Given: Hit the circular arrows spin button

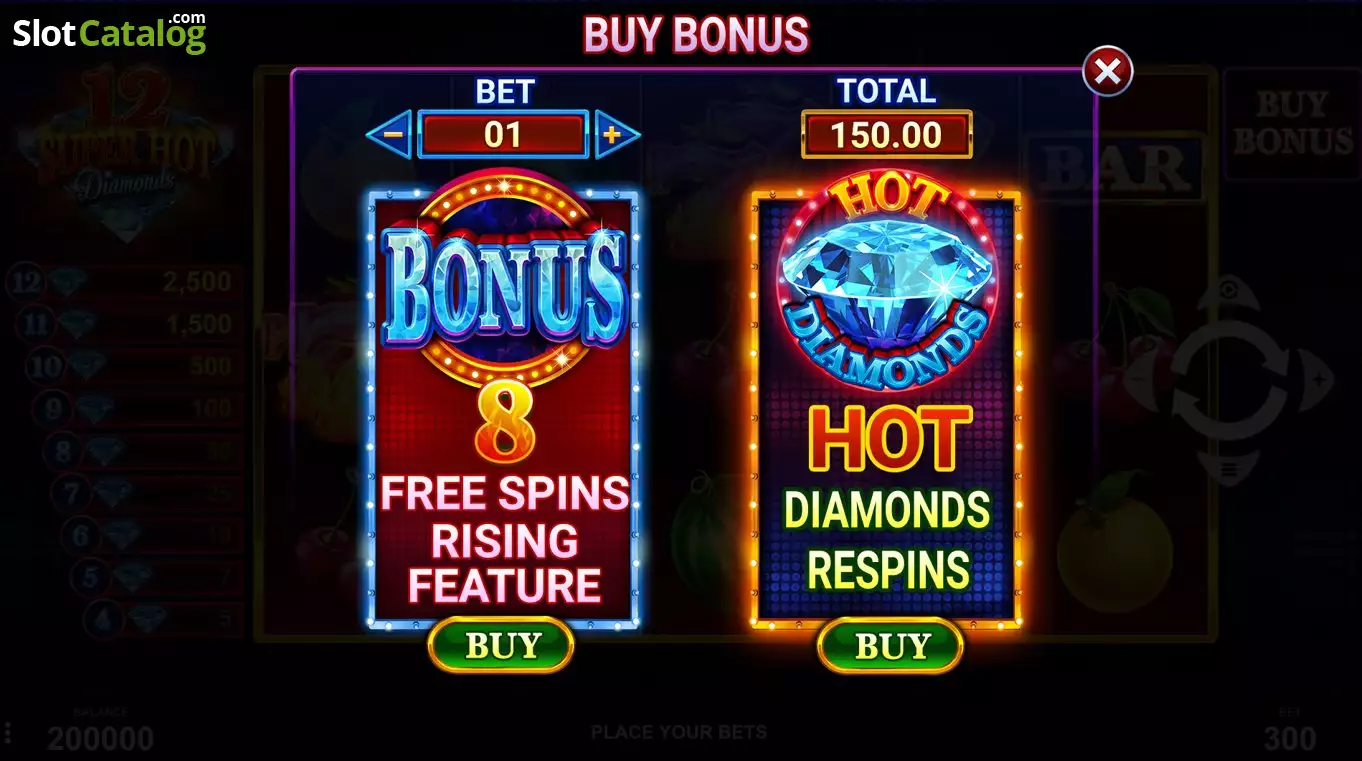Looking at the screenshot, I should coord(1227,379).
